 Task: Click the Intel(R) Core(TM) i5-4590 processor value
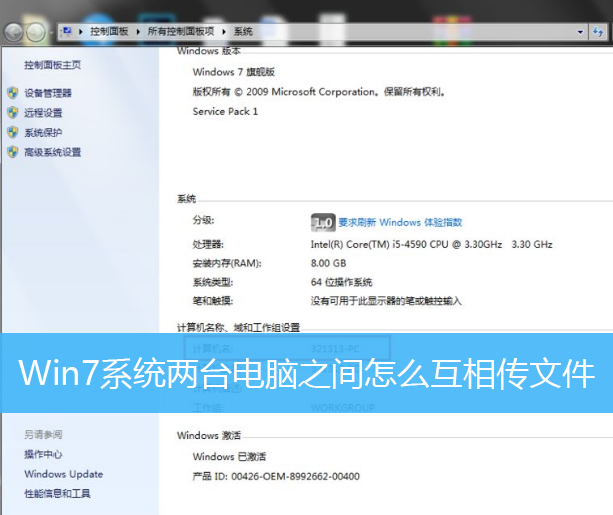432,244
